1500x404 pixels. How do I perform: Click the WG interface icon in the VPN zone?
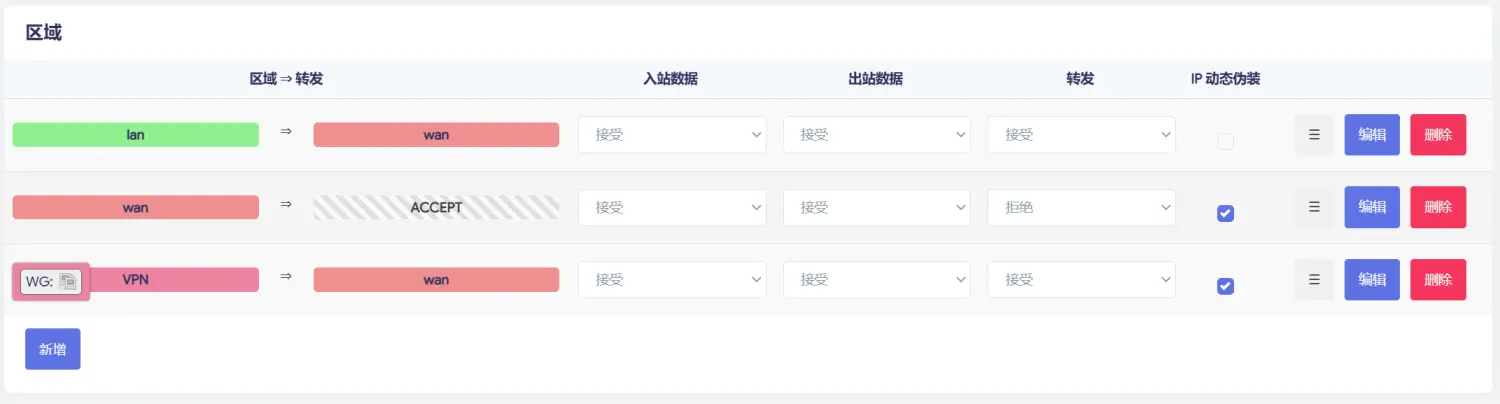(x=68, y=282)
